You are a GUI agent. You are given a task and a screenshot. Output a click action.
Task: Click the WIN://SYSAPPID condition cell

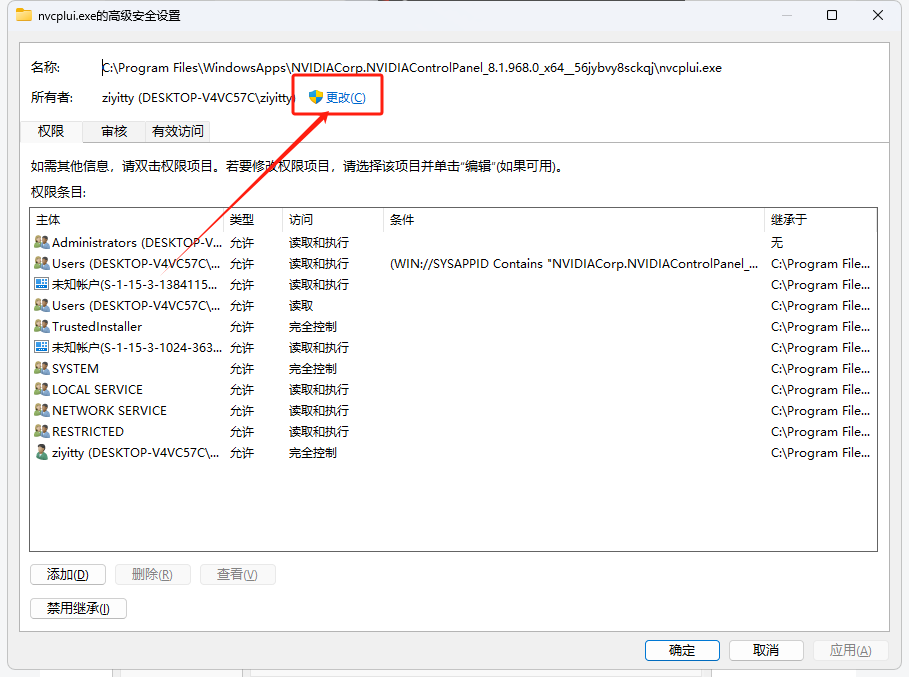[574, 264]
